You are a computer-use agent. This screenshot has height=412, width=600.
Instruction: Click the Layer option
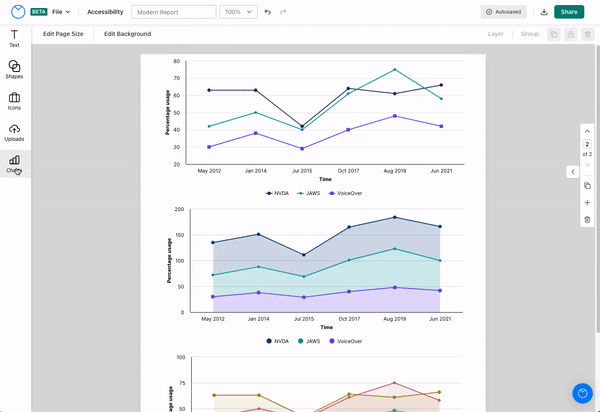[496, 34]
